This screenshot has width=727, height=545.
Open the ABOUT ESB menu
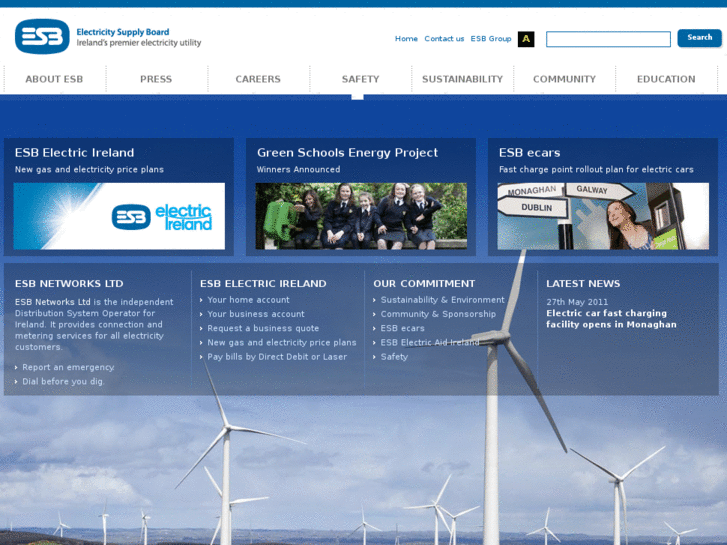coord(54,79)
